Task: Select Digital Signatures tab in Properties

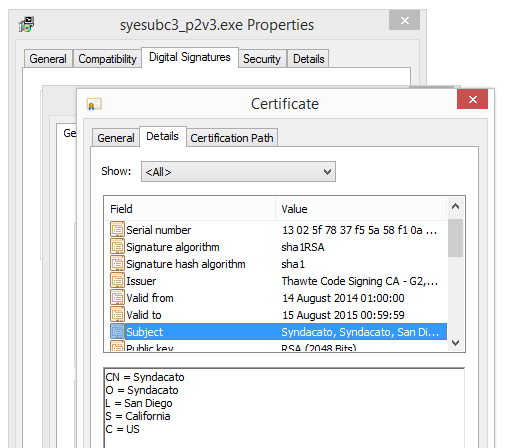Action: point(190,57)
